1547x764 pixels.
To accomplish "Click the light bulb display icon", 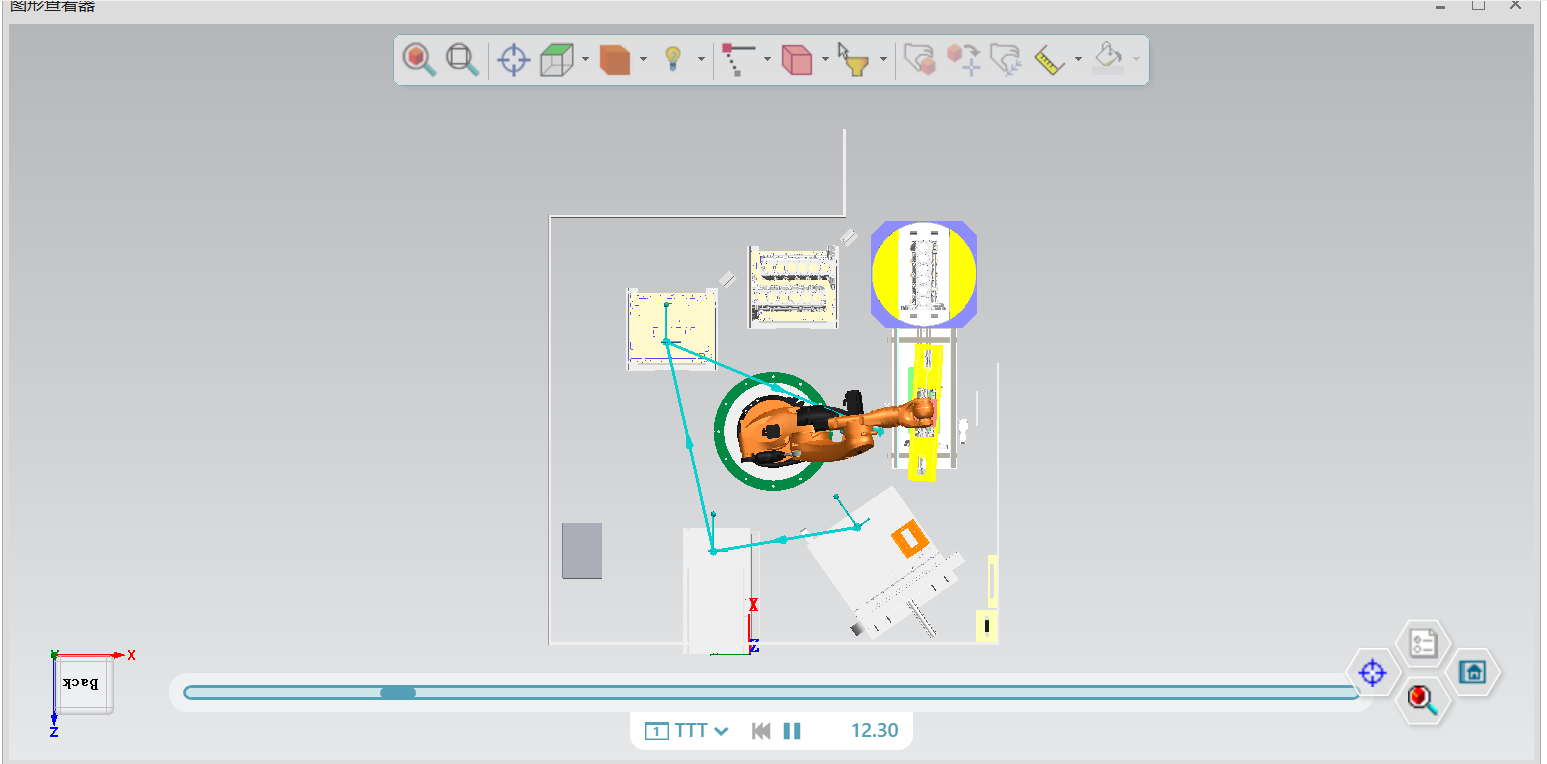I will tap(674, 60).
